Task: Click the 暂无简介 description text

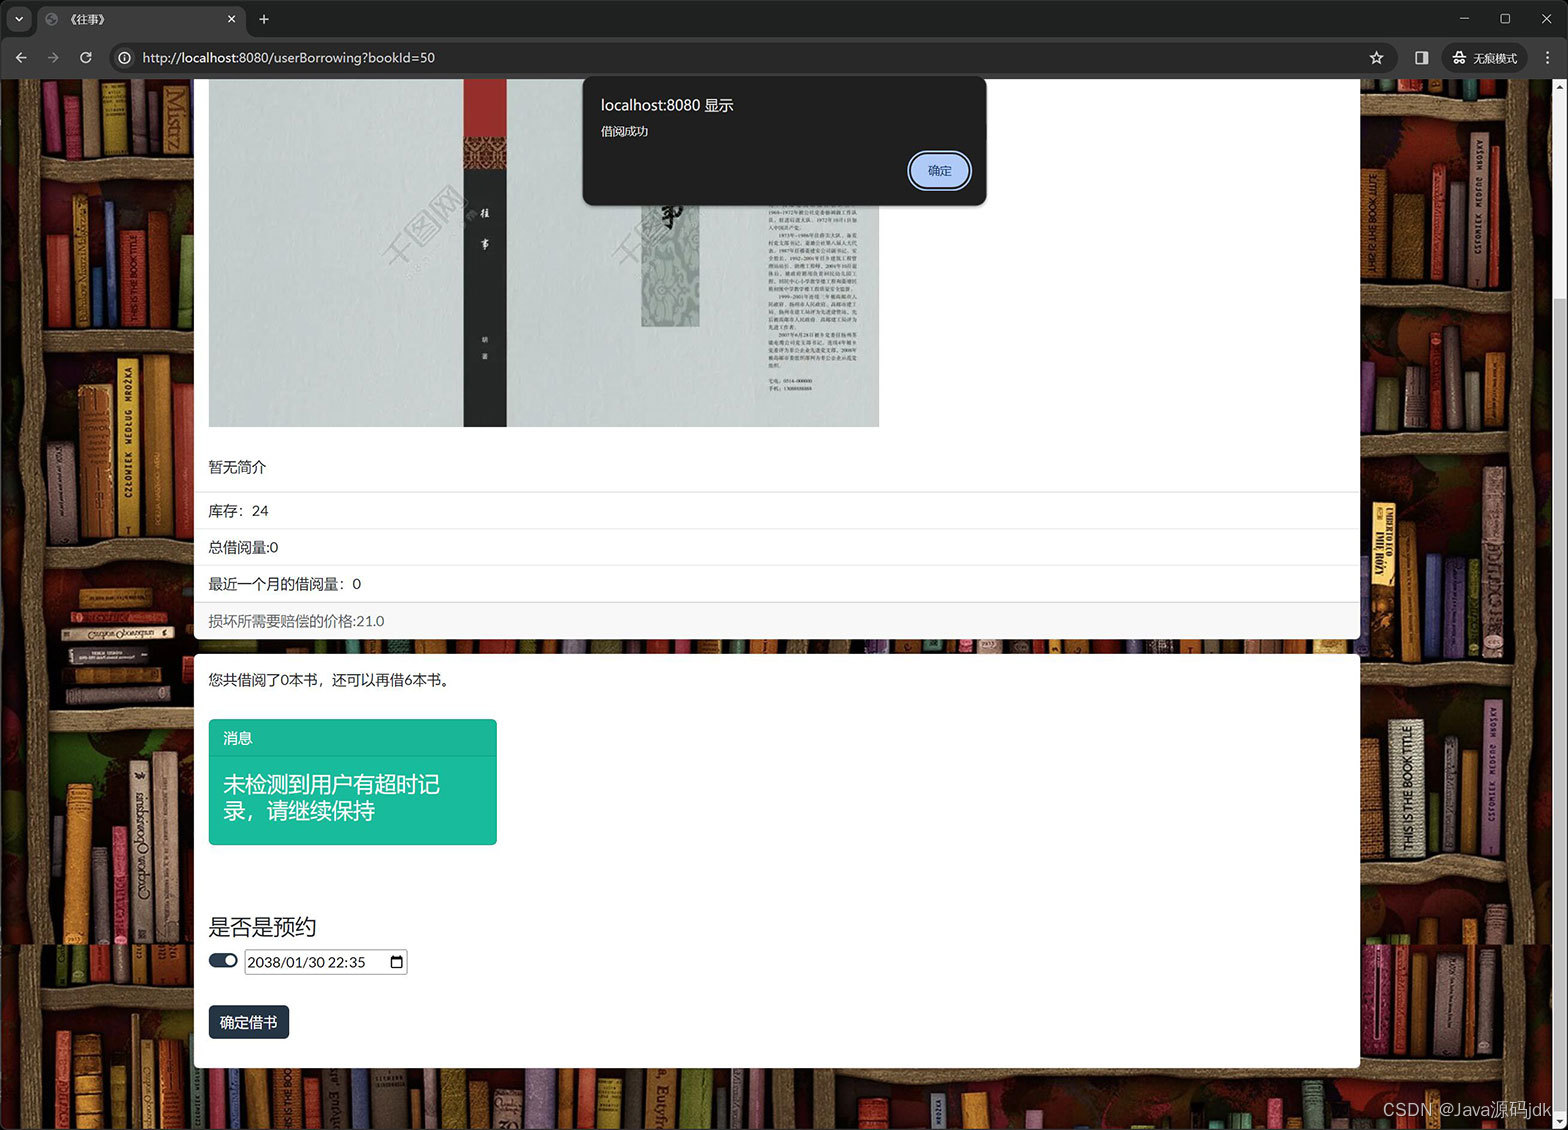Action: [x=237, y=467]
